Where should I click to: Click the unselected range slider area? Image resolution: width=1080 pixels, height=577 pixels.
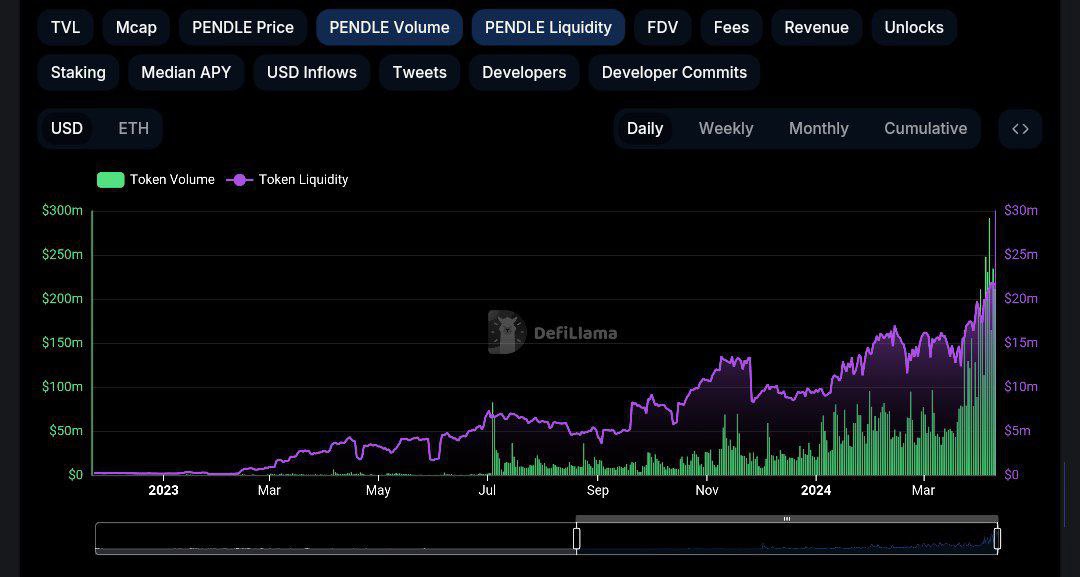pos(335,538)
